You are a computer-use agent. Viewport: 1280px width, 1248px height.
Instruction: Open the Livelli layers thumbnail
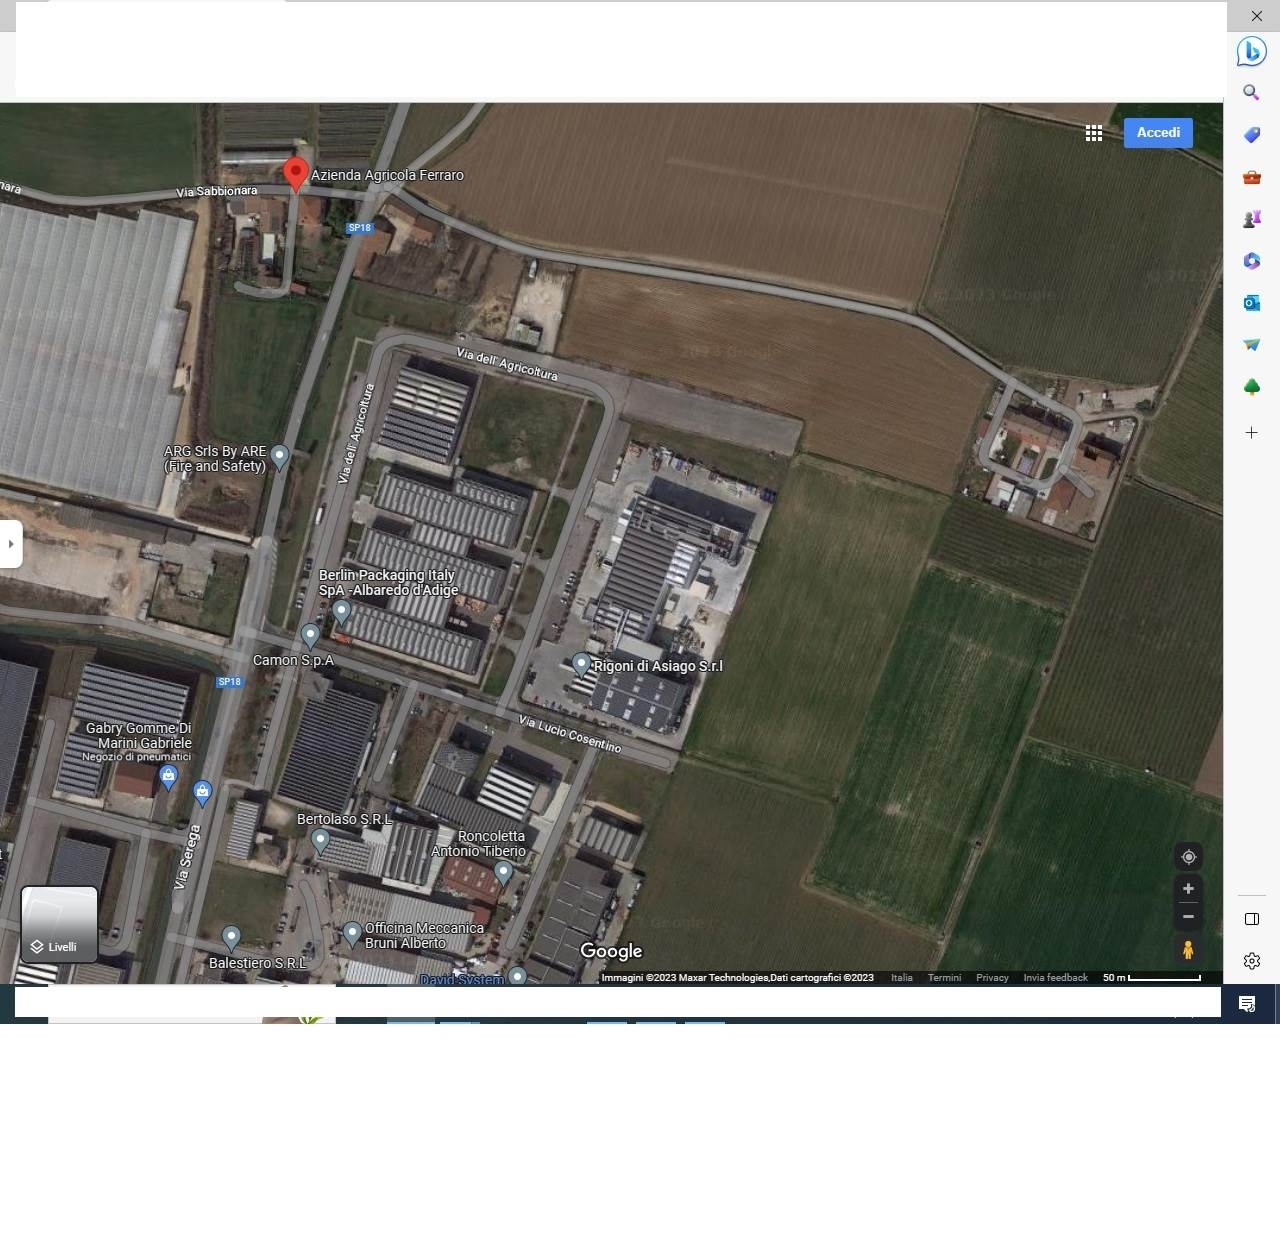tap(60, 924)
